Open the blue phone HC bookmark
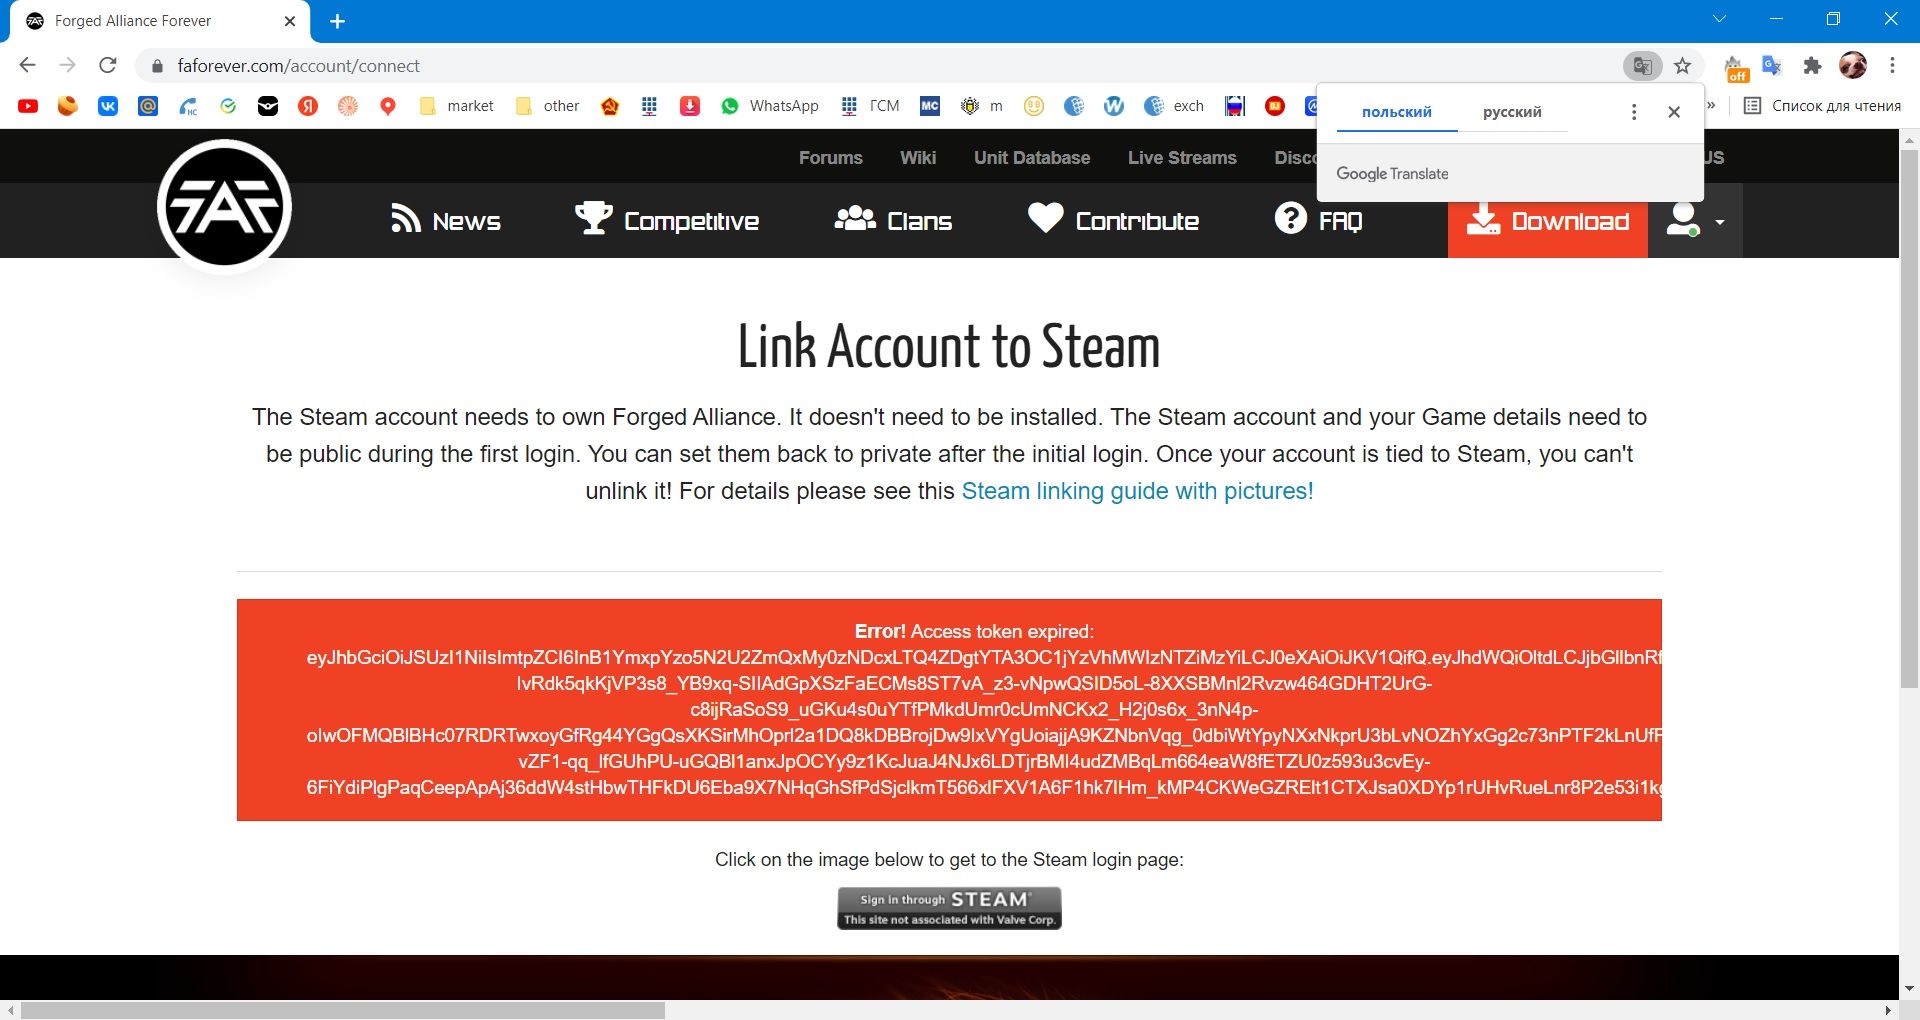The width and height of the screenshot is (1920, 1020). (x=188, y=106)
